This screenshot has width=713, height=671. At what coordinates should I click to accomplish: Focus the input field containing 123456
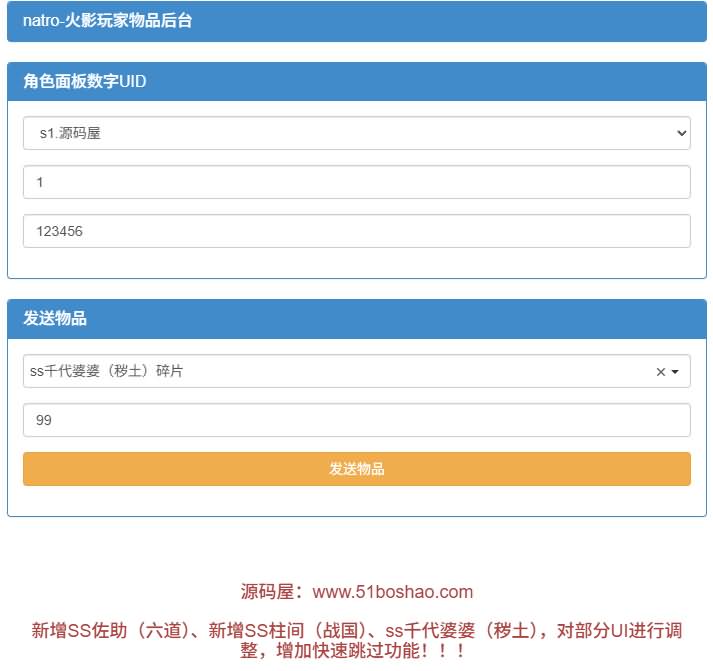coord(356,231)
